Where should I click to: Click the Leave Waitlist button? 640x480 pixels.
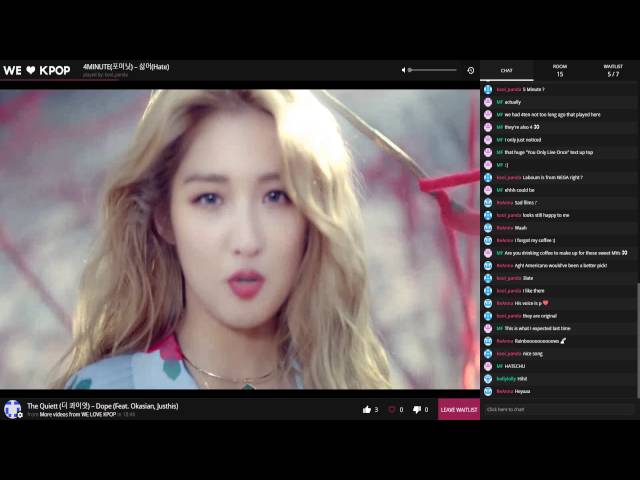(x=459, y=409)
